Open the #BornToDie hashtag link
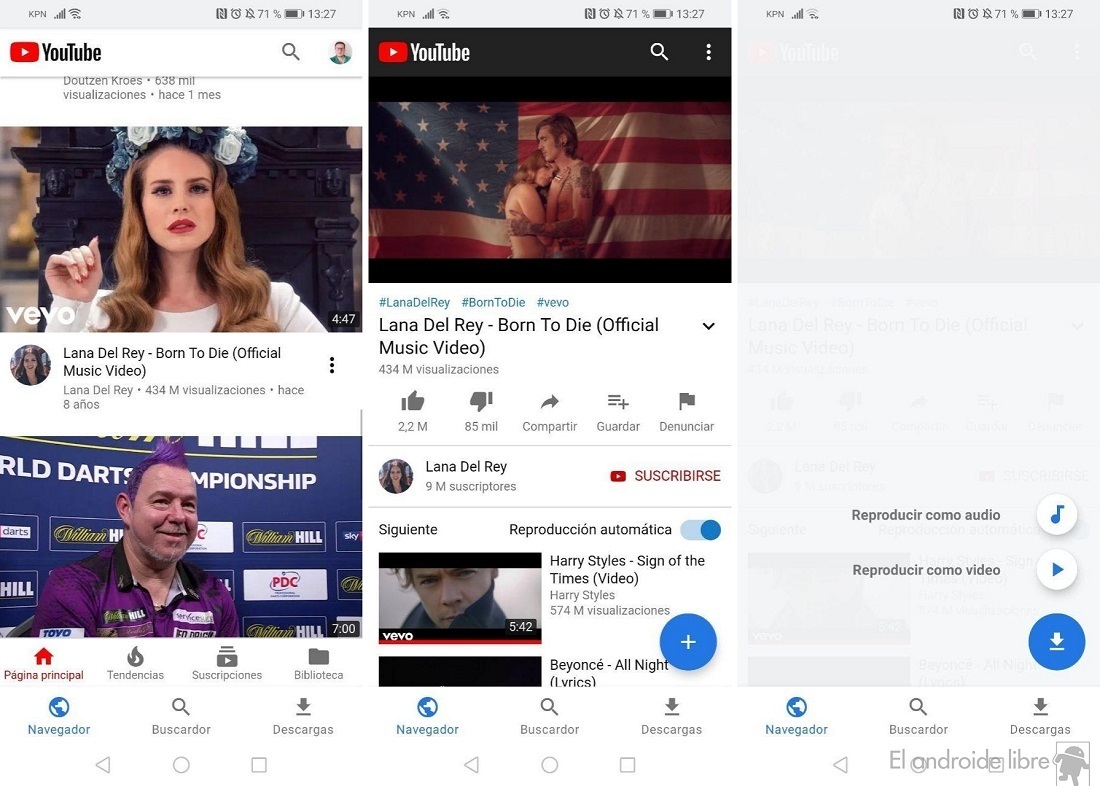Viewport: 1100px width, 786px height. (x=493, y=302)
